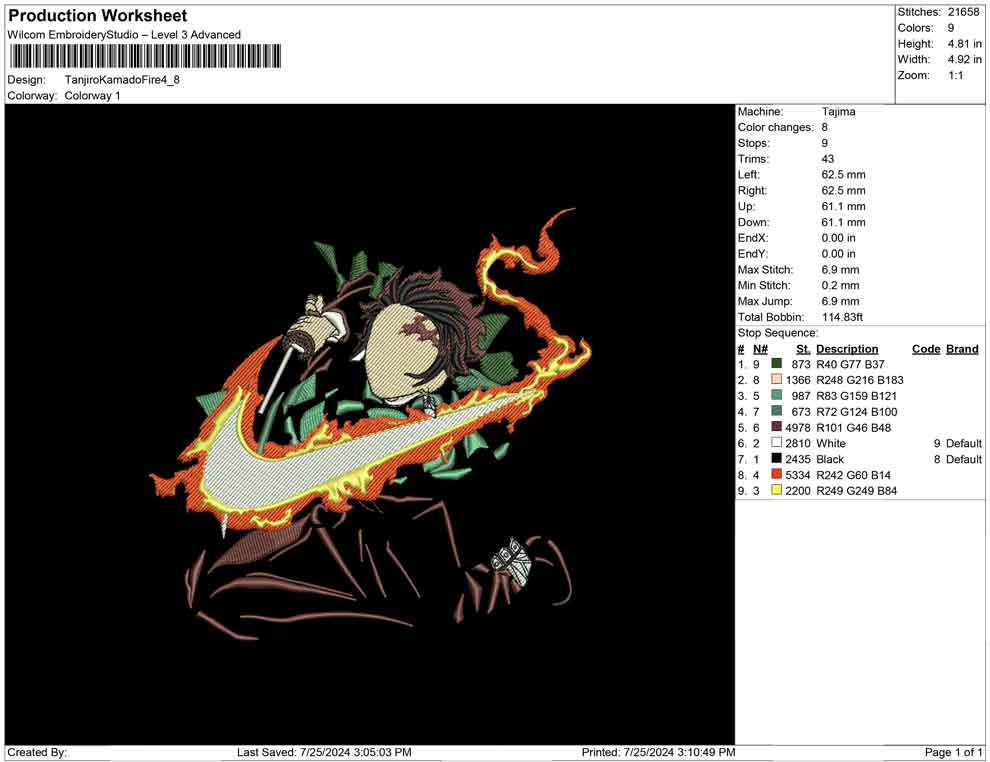This screenshot has height=762, width=990.
Task: Click the Created By label
Action: (x=37, y=752)
